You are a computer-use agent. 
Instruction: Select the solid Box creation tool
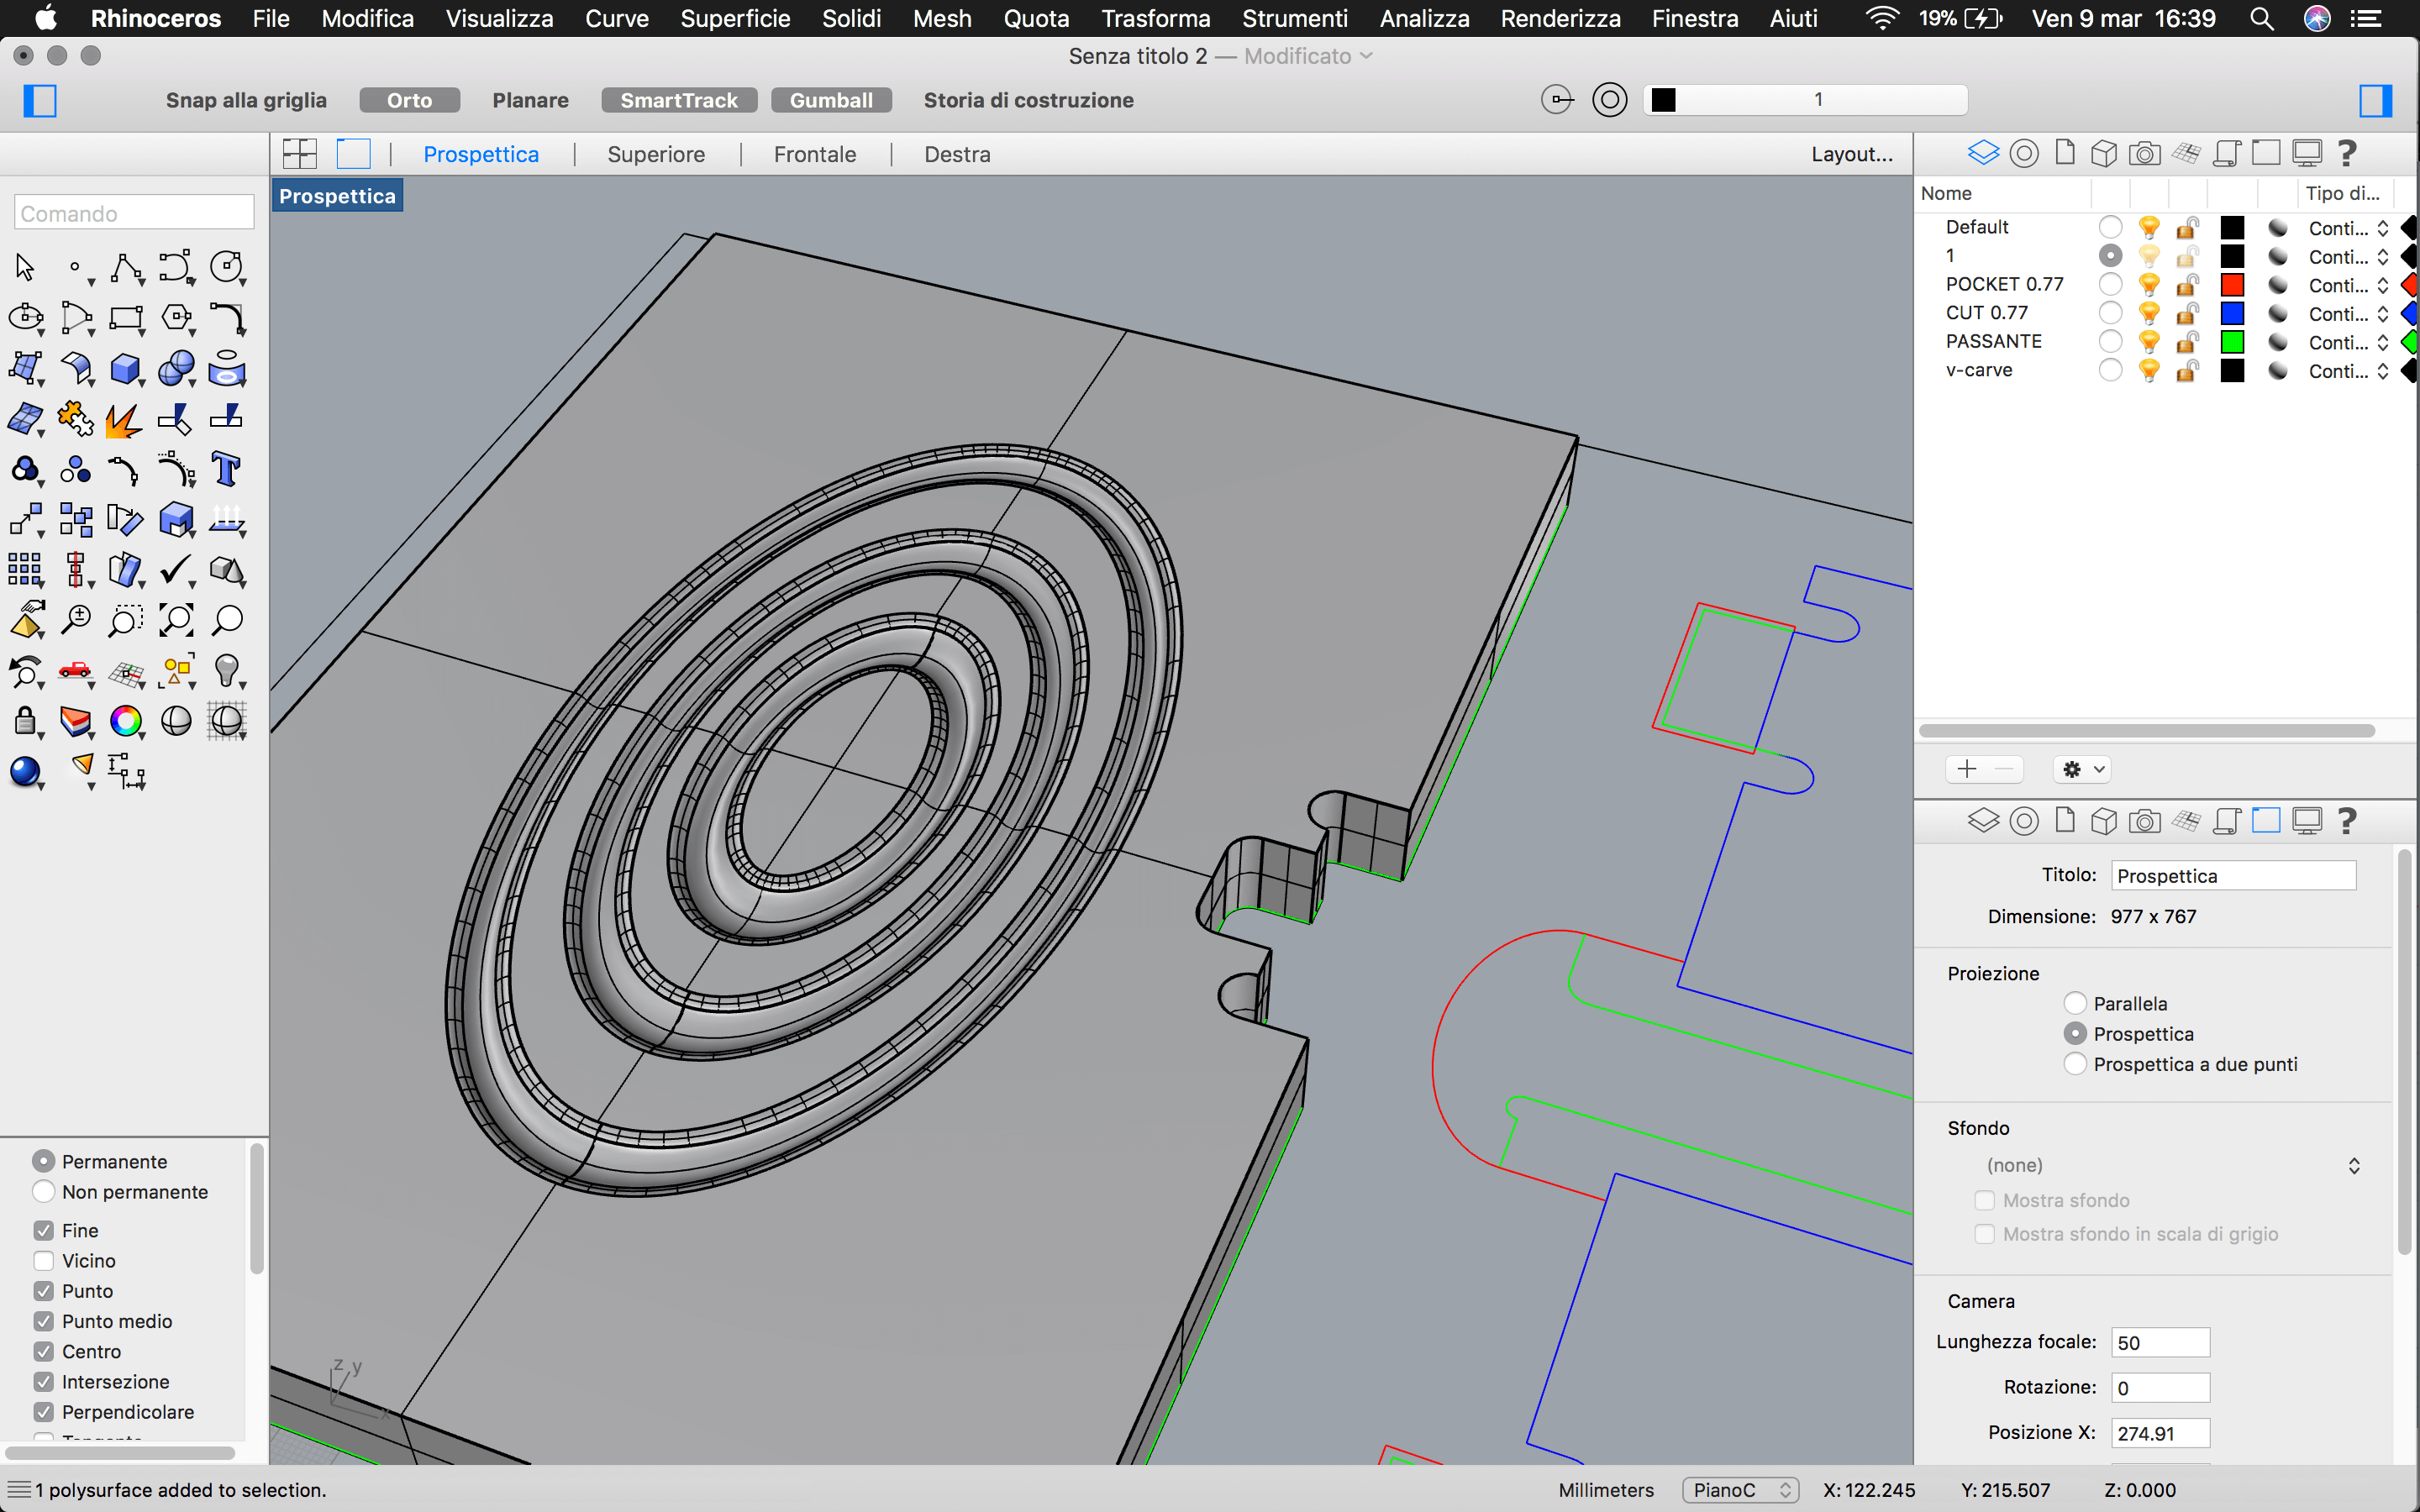(126, 369)
